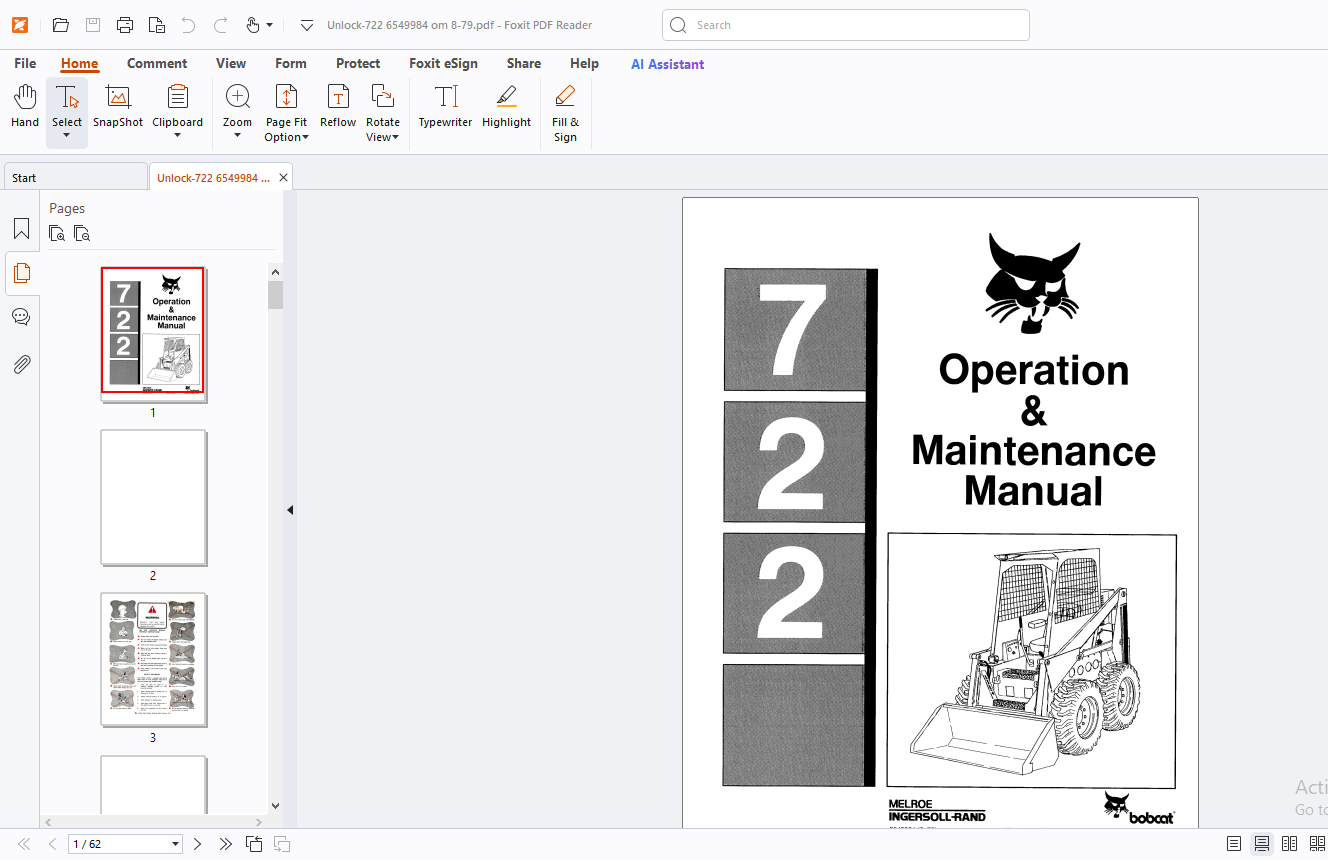This screenshot has width=1328, height=860.
Task: Open the File menu
Action: click(x=25, y=63)
